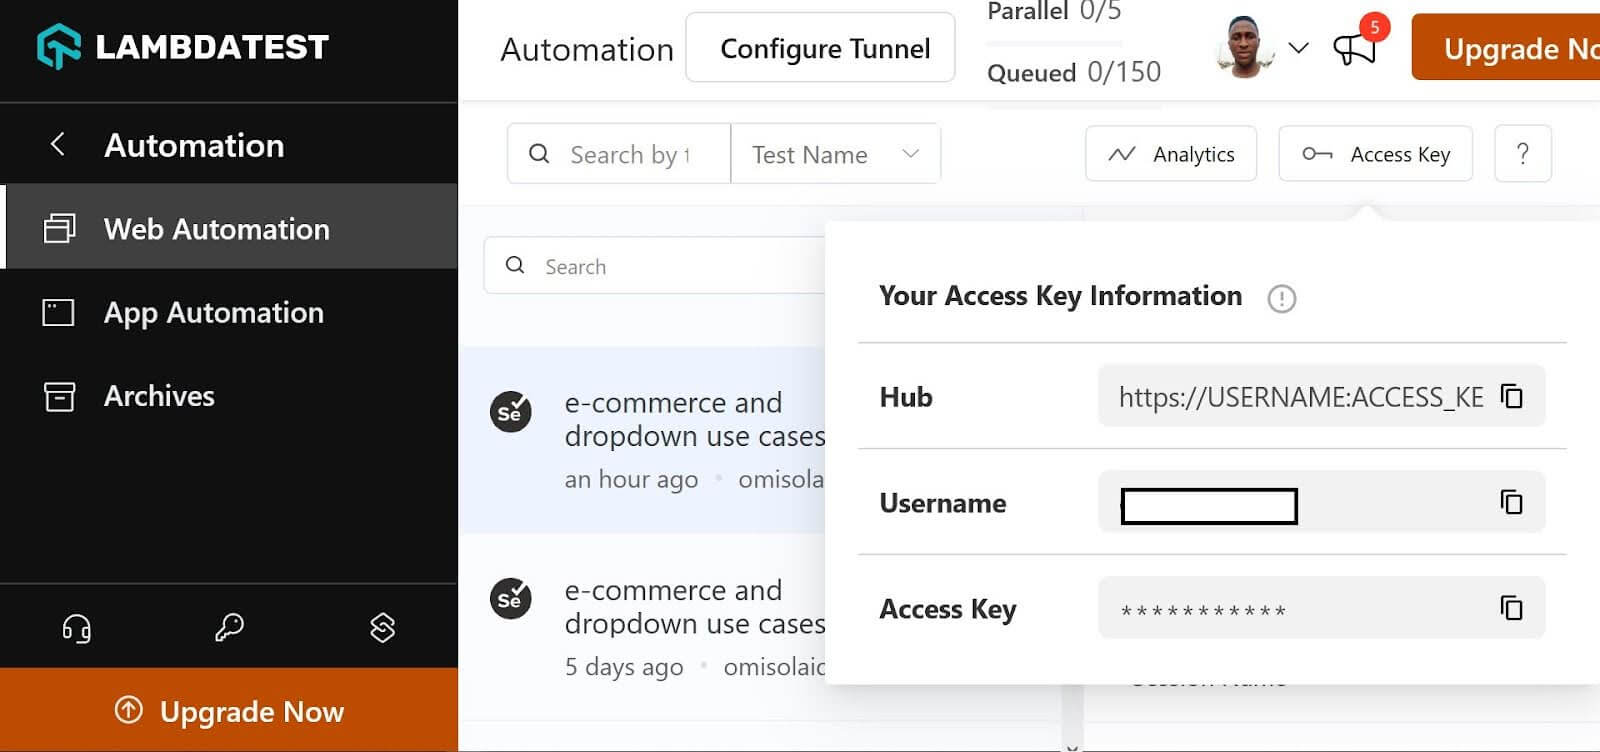The height and width of the screenshot is (752, 1600).
Task: Copy the Hub URL
Action: tap(1511, 396)
